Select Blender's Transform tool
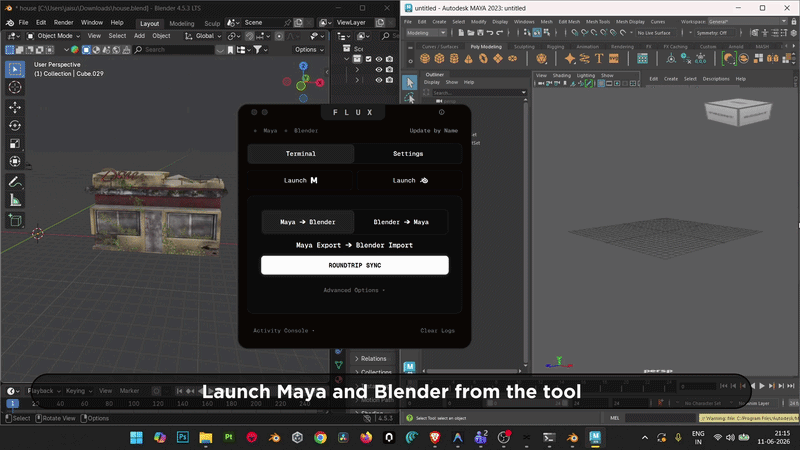Viewport: 800px width, 450px height. coord(15,162)
